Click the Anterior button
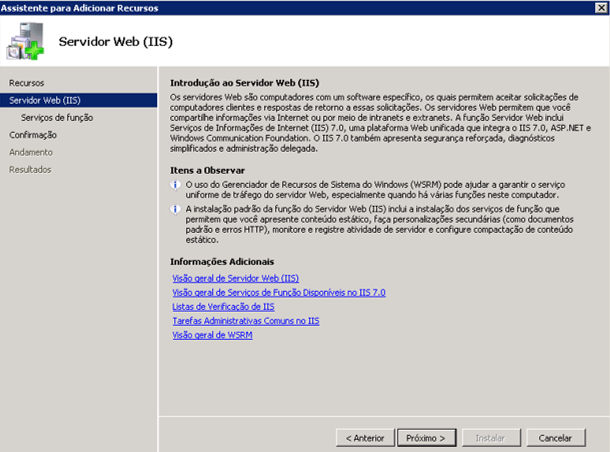 pyautogui.click(x=365, y=438)
